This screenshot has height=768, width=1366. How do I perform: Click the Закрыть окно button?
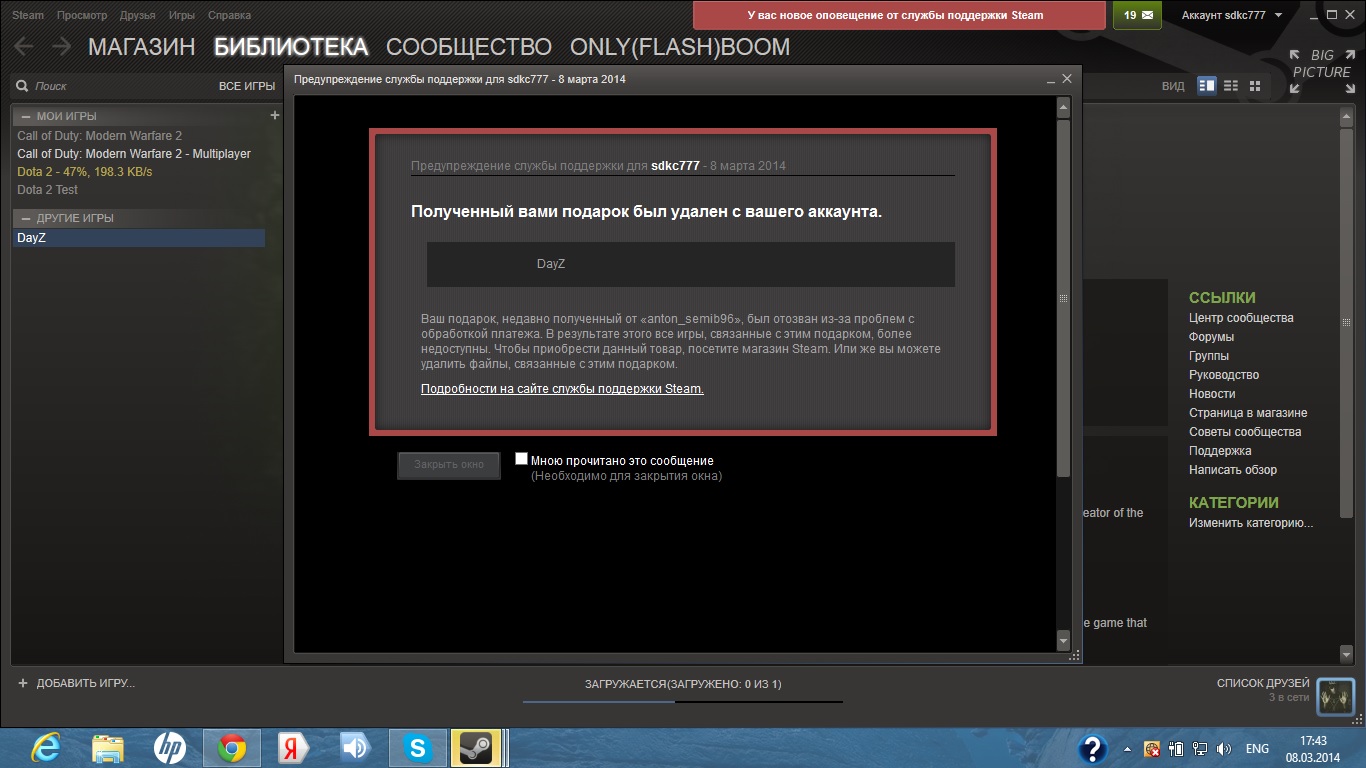click(x=449, y=465)
